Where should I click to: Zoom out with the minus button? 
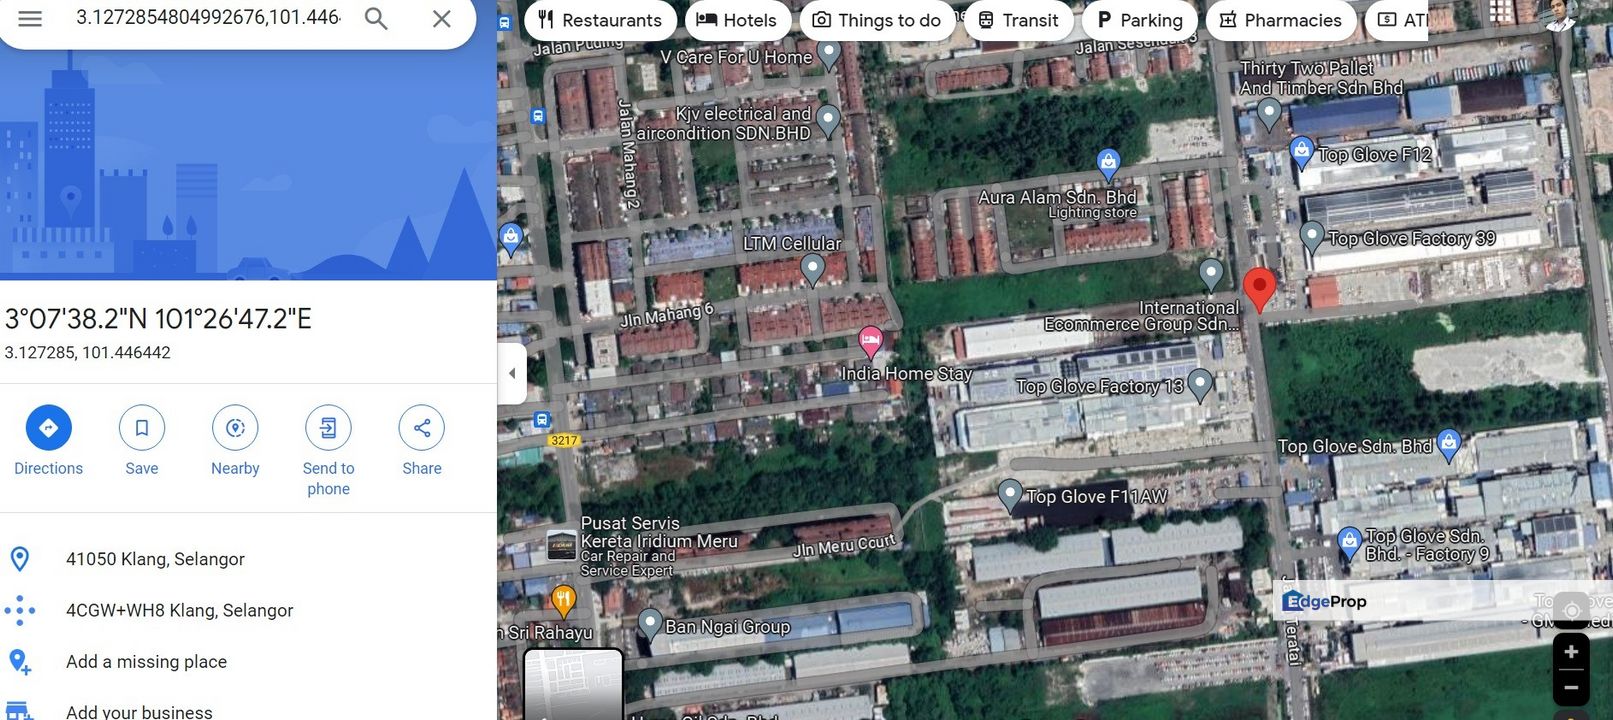(x=1571, y=688)
